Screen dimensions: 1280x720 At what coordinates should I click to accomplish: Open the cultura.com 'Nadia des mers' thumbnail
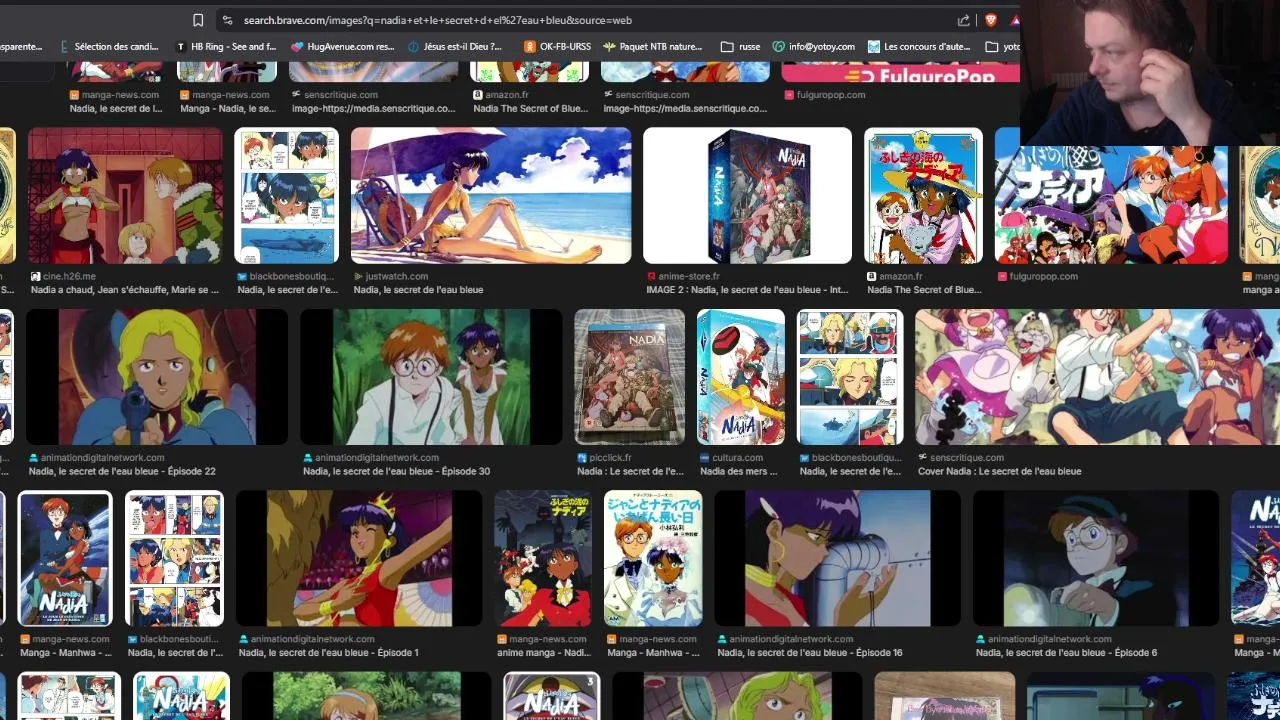pyautogui.click(x=741, y=377)
